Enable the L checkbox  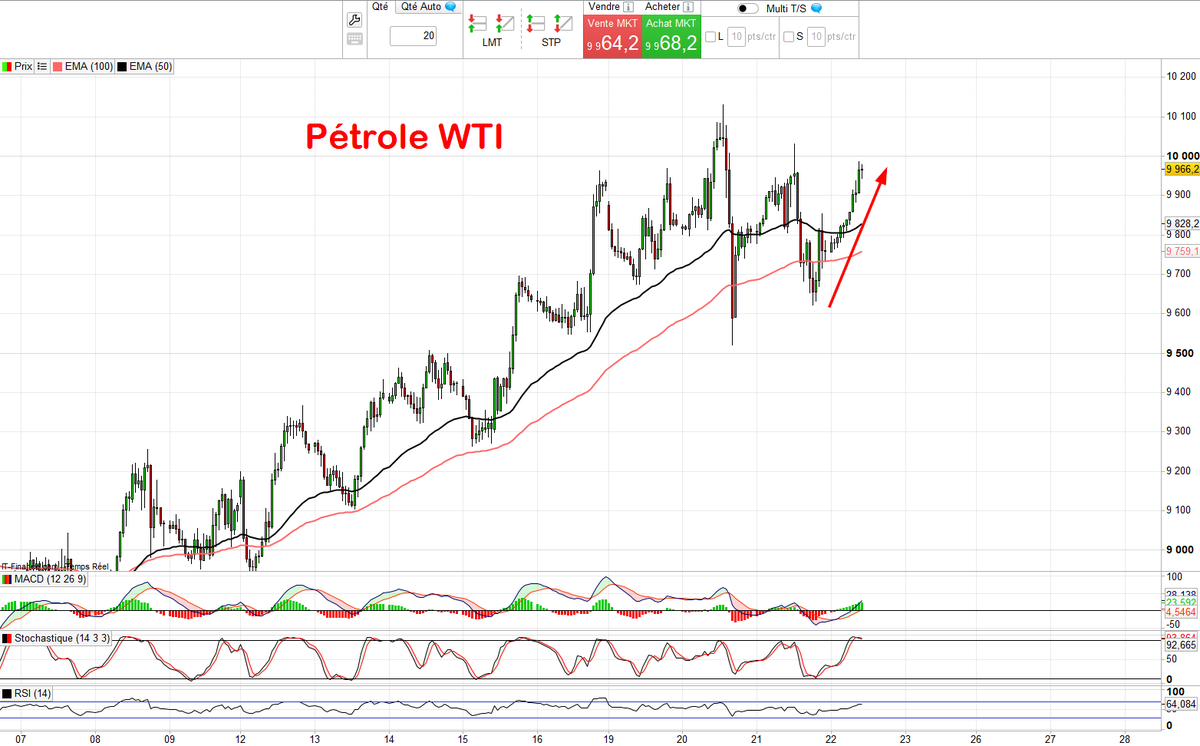[711, 37]
